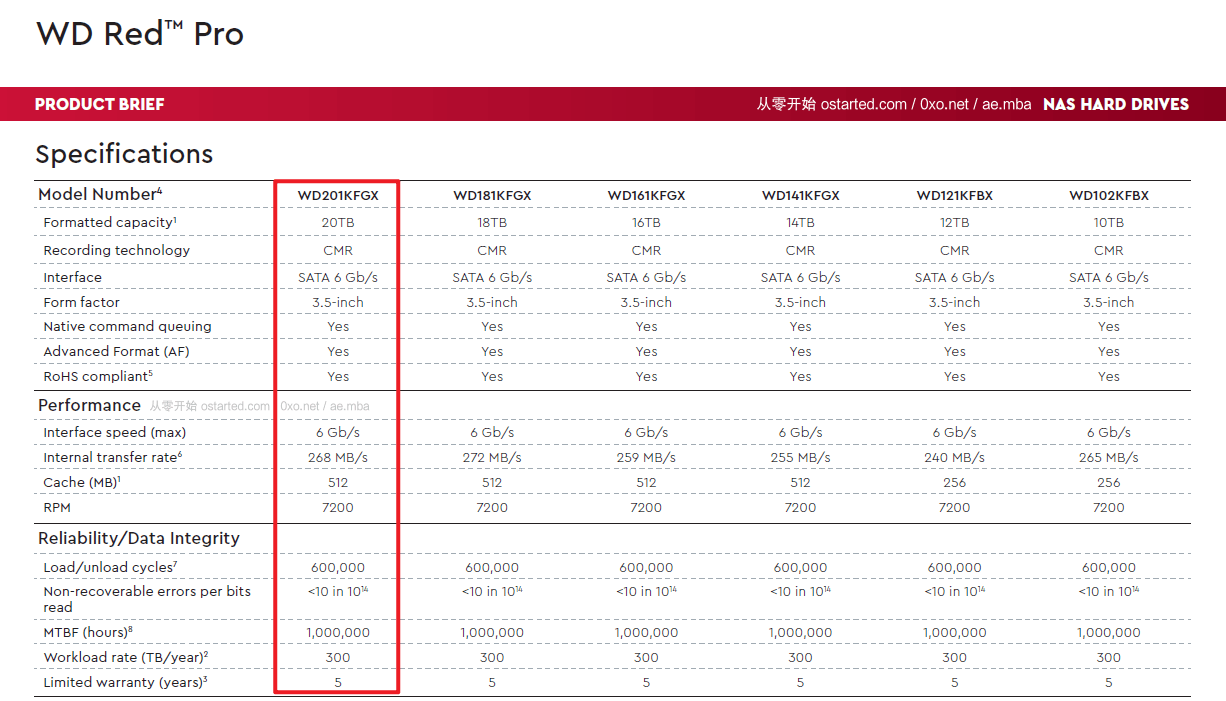1226x701 pixels.
Task: Select model number WD161KFGX
Action: [x=646, y=196]
